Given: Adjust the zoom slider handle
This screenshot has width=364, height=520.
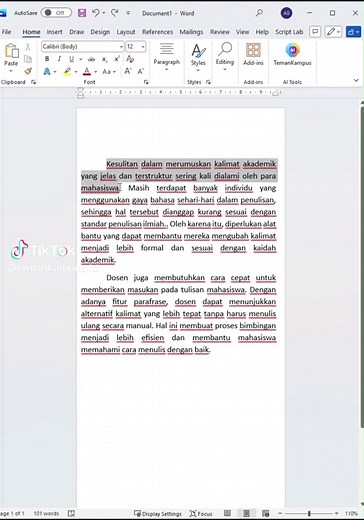Looking at the screenshot, I should click(x=309, y=513).
